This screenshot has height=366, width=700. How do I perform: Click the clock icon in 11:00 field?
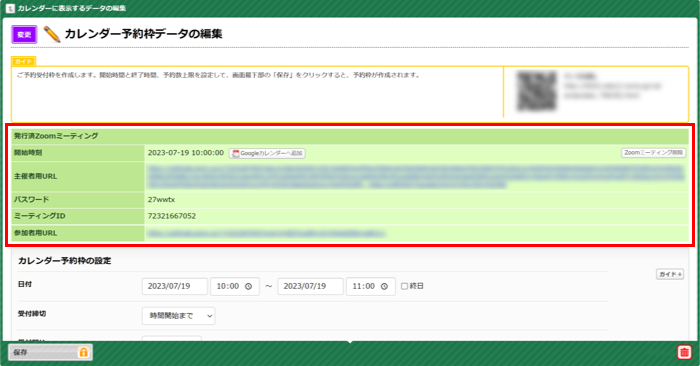point(384,287)
